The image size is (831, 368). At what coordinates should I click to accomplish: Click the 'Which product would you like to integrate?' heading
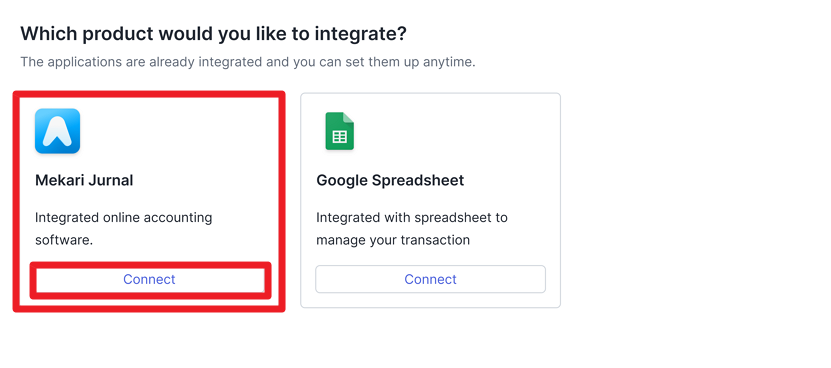(213, 34)
